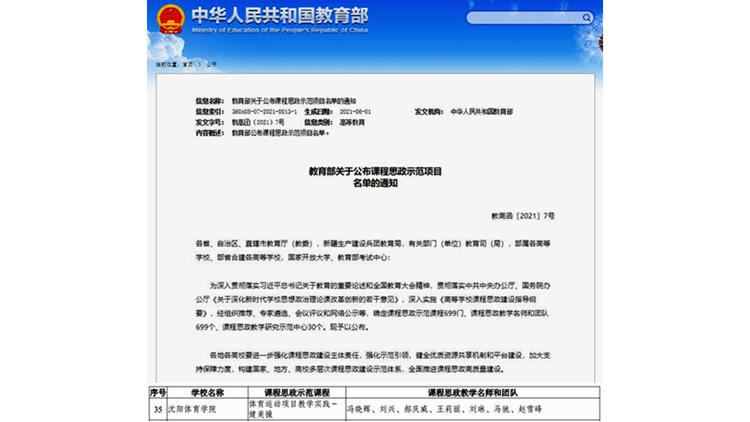Click table header 课程思政示范课程
The height and width of the screenshot is (422, 750).
click(x=297, y=393)
